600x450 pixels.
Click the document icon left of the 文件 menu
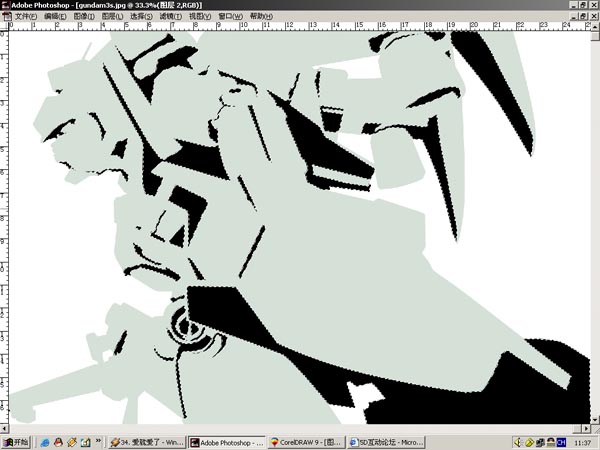click(x=7, y=16)
